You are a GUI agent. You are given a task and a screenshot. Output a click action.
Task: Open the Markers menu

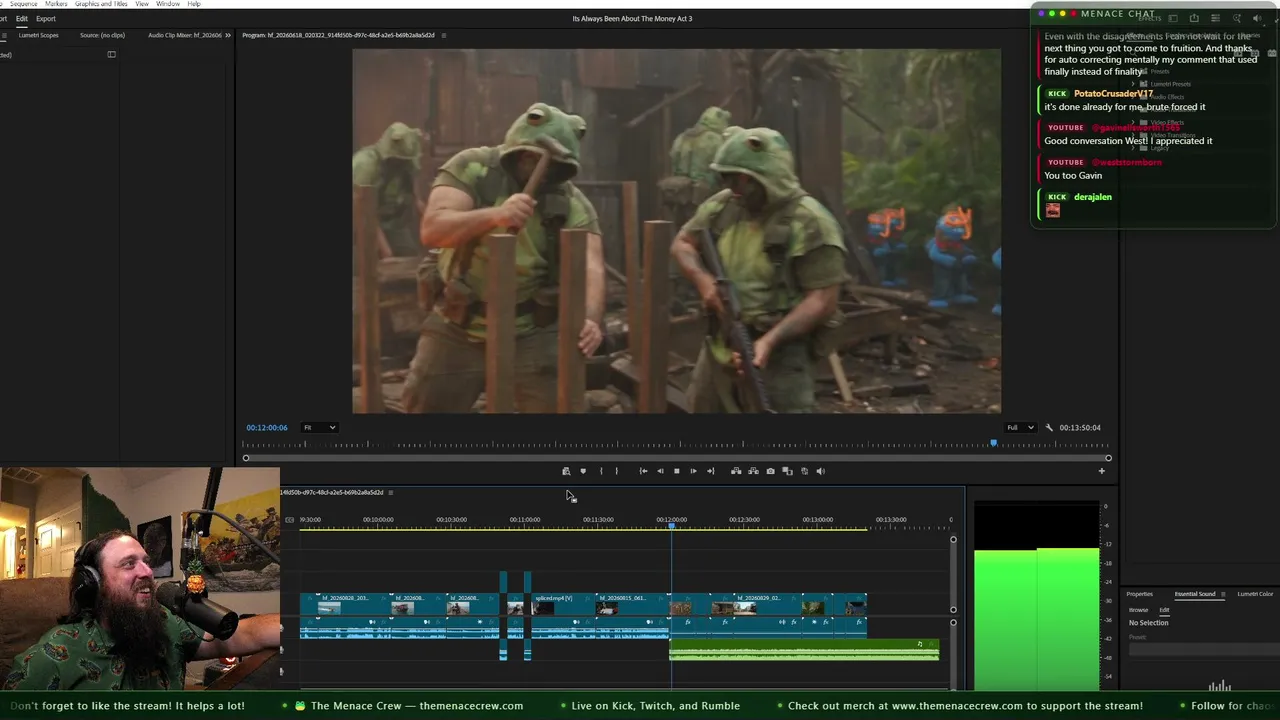56,4
